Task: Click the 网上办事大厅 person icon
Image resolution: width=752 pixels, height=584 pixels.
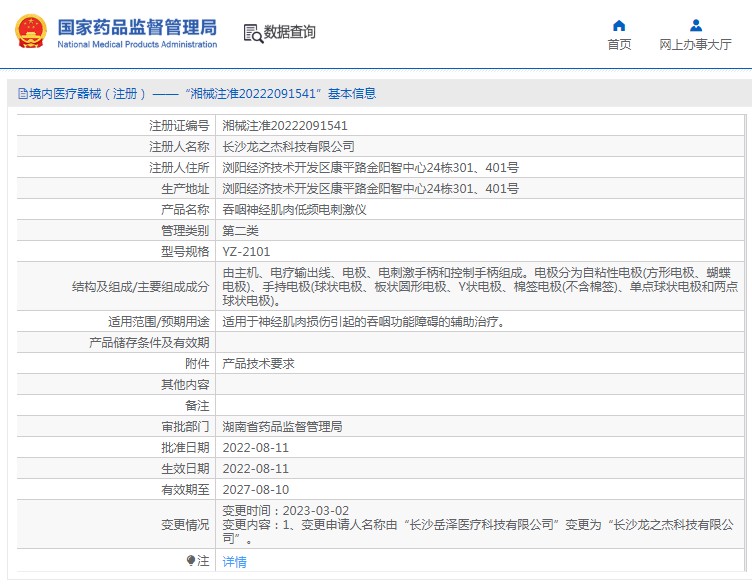Action: point(694,25)
